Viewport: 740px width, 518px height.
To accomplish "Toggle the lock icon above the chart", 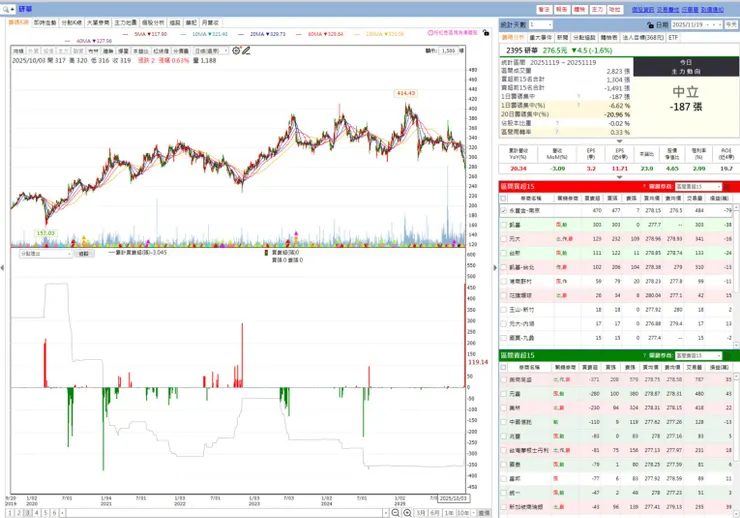I will [x=486, y=33].
